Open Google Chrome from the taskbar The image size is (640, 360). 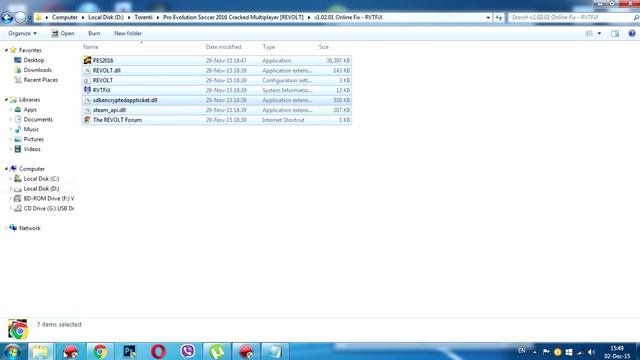[100, 352]
